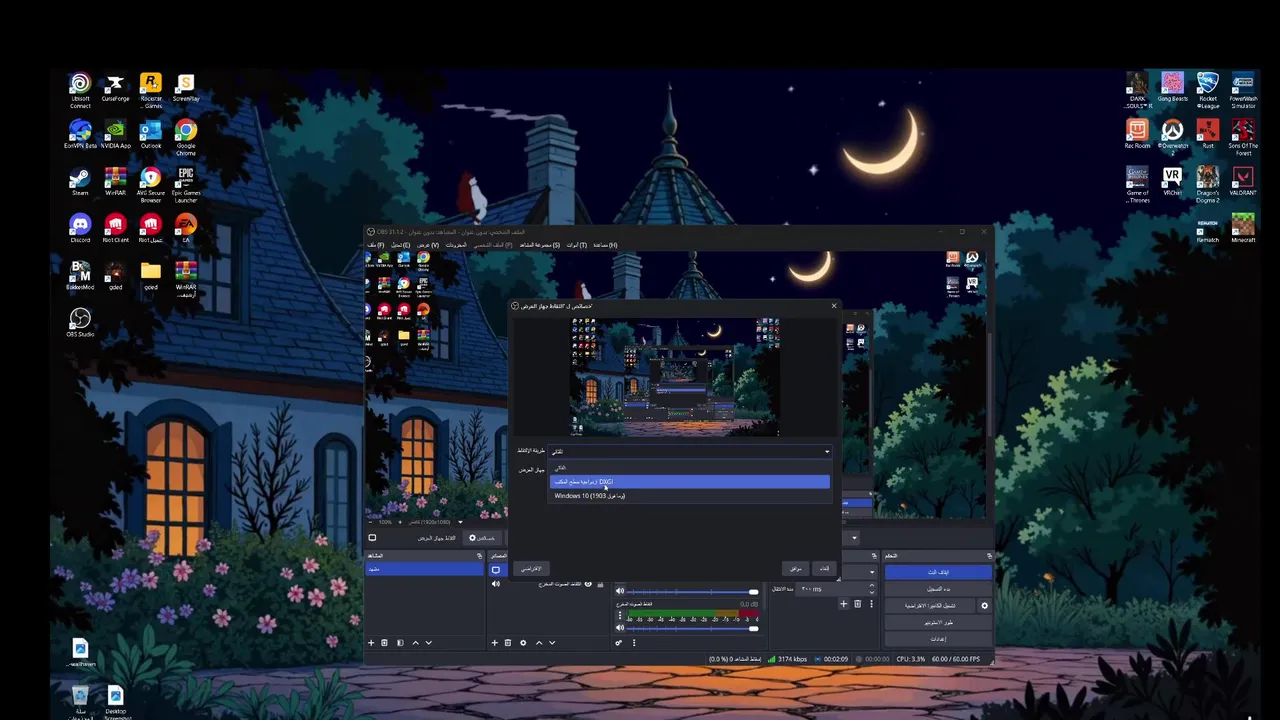Click Start Recording in Controls dock

[939, 588]
